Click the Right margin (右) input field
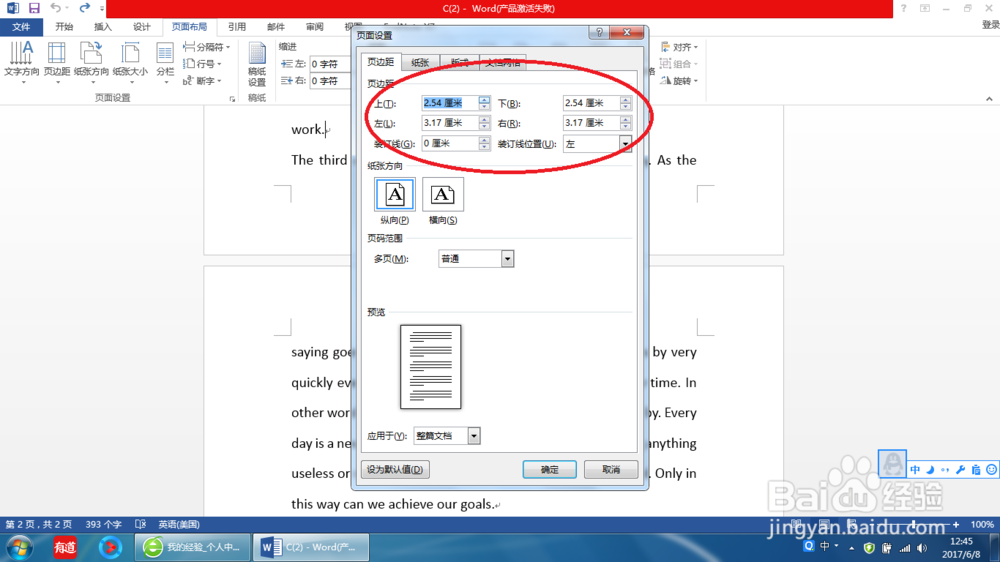The width and height of the screenshot is (1000, 562). point(591,122)
